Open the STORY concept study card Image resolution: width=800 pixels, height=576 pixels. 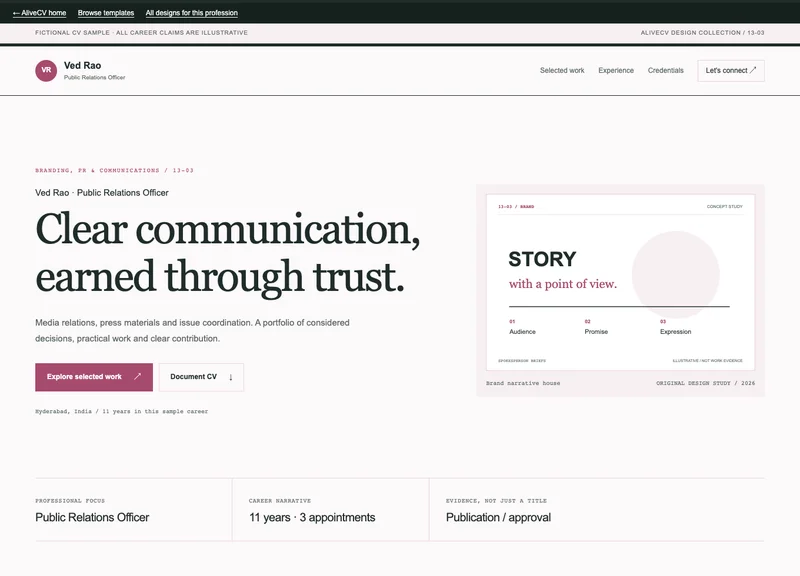[620, 282]
